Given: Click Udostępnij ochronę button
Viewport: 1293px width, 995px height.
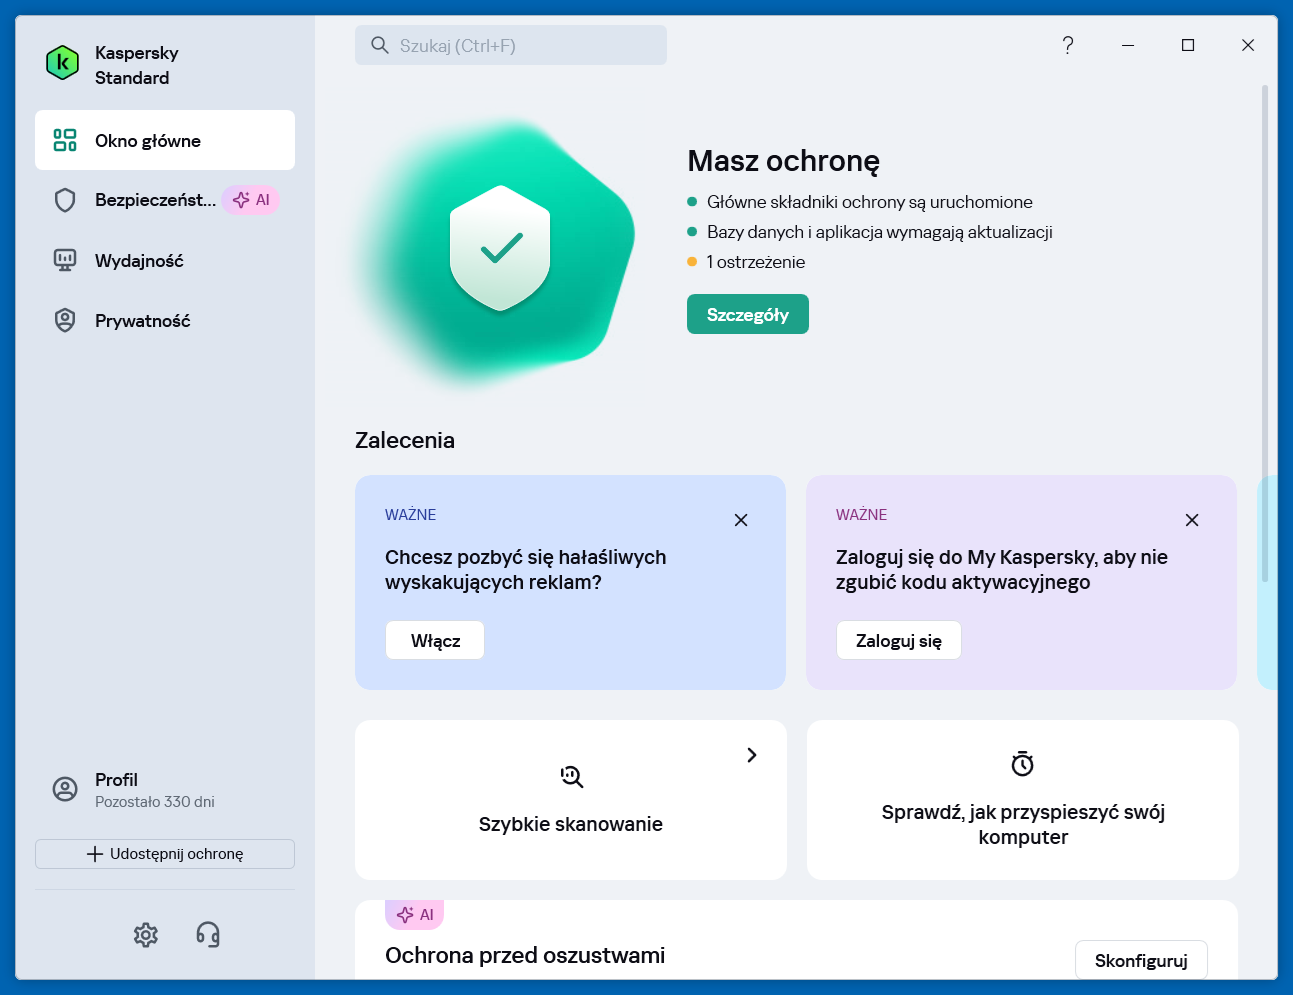Looking at the screenshot, I should pyautogui.click(x=165, y=854).
